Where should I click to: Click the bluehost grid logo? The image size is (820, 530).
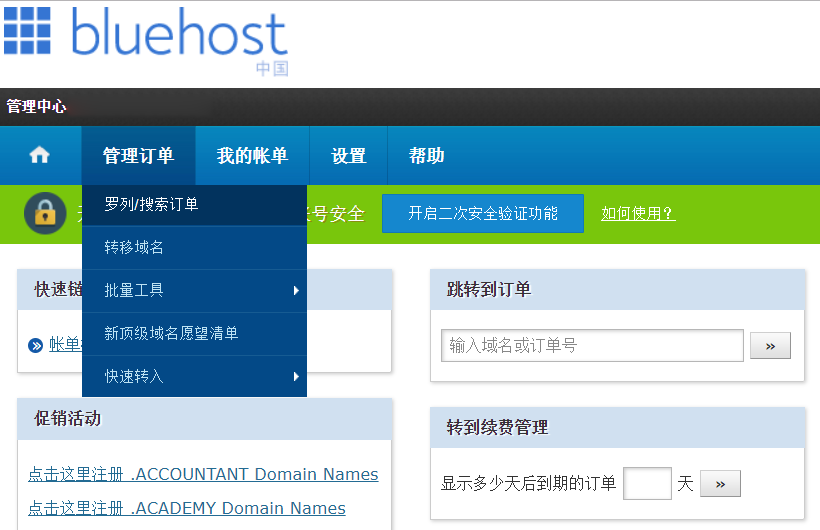tap(27, 31)
